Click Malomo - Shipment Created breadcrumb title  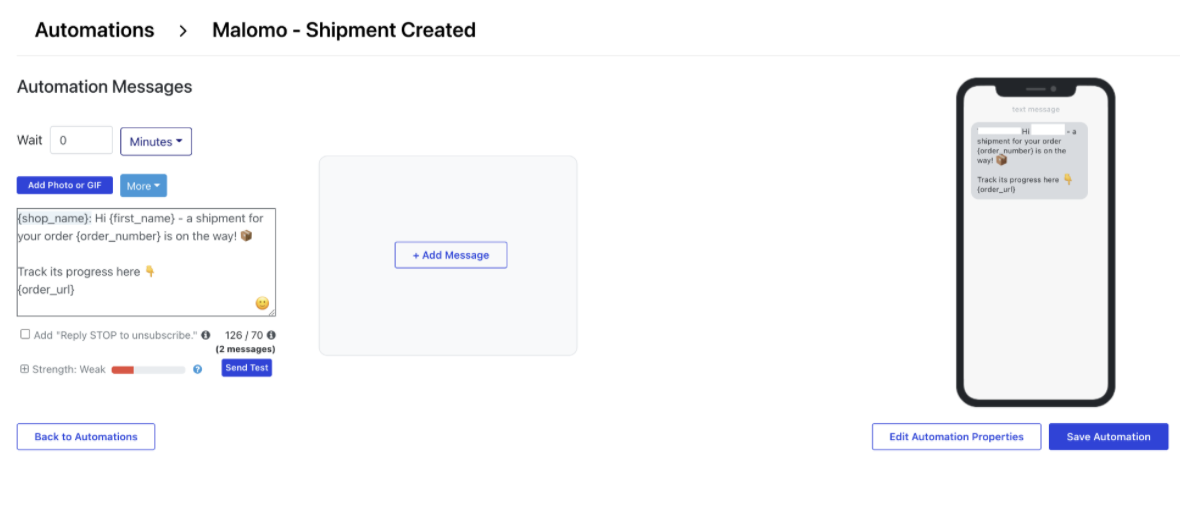343,30
